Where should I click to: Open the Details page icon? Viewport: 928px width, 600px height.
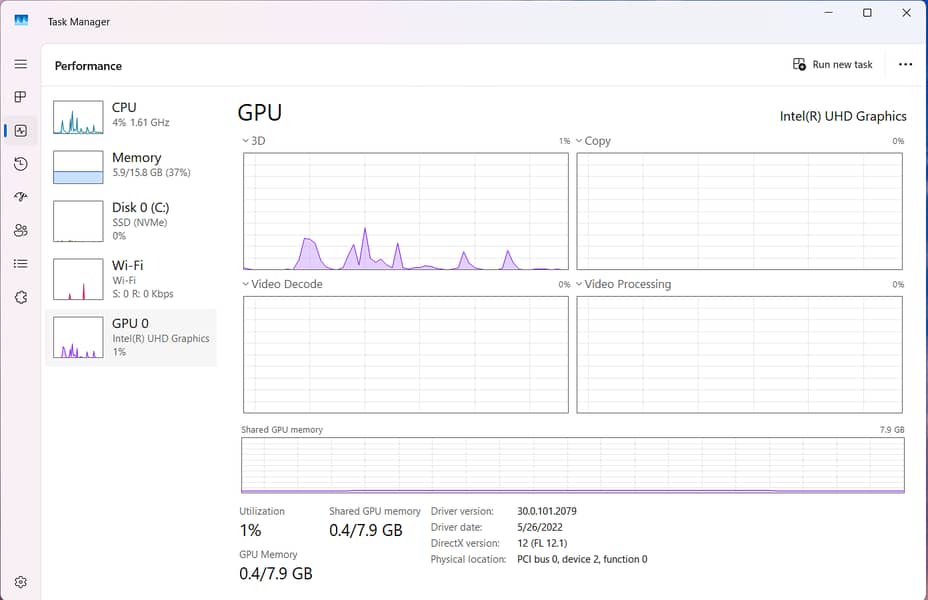pos(20,264)
